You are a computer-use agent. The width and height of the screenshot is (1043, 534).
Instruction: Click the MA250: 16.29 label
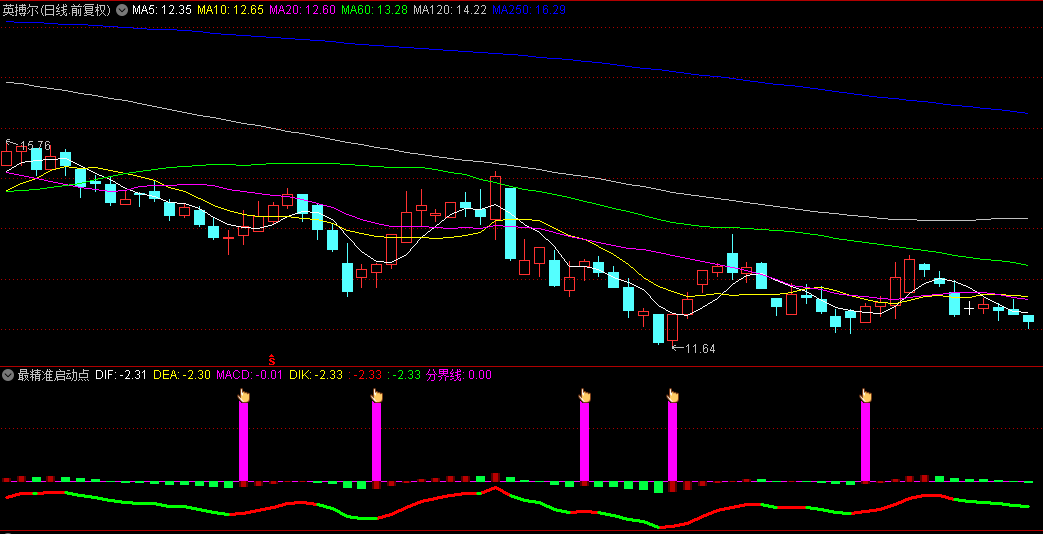[x=529, y=10]
